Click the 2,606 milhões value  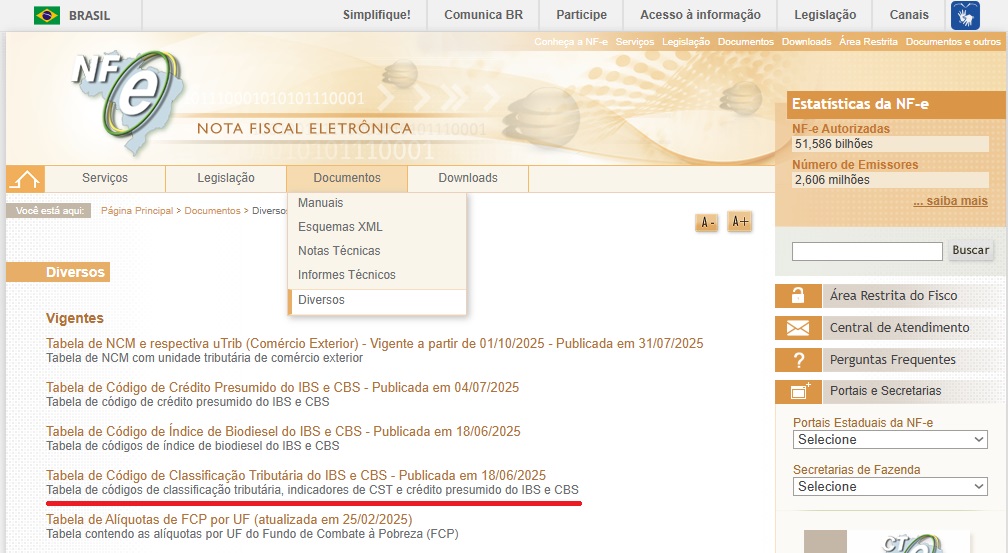click(832, 180)
